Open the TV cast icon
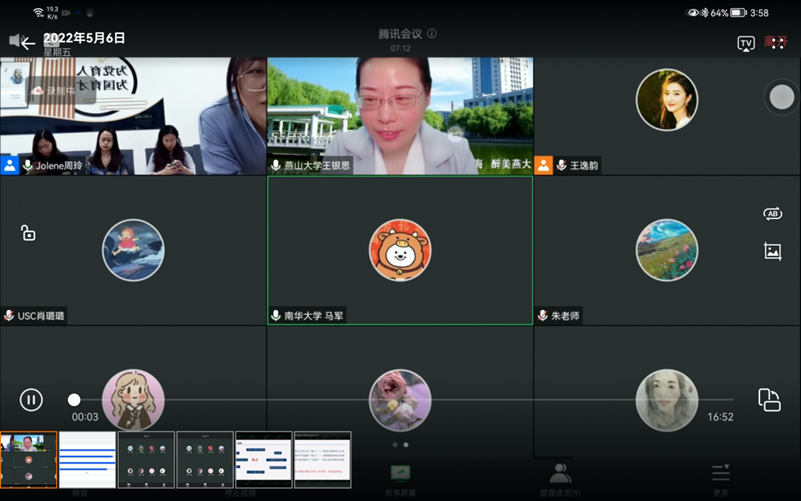The height and width of the screenshot is (501, 801). click(x=745, y=43)
